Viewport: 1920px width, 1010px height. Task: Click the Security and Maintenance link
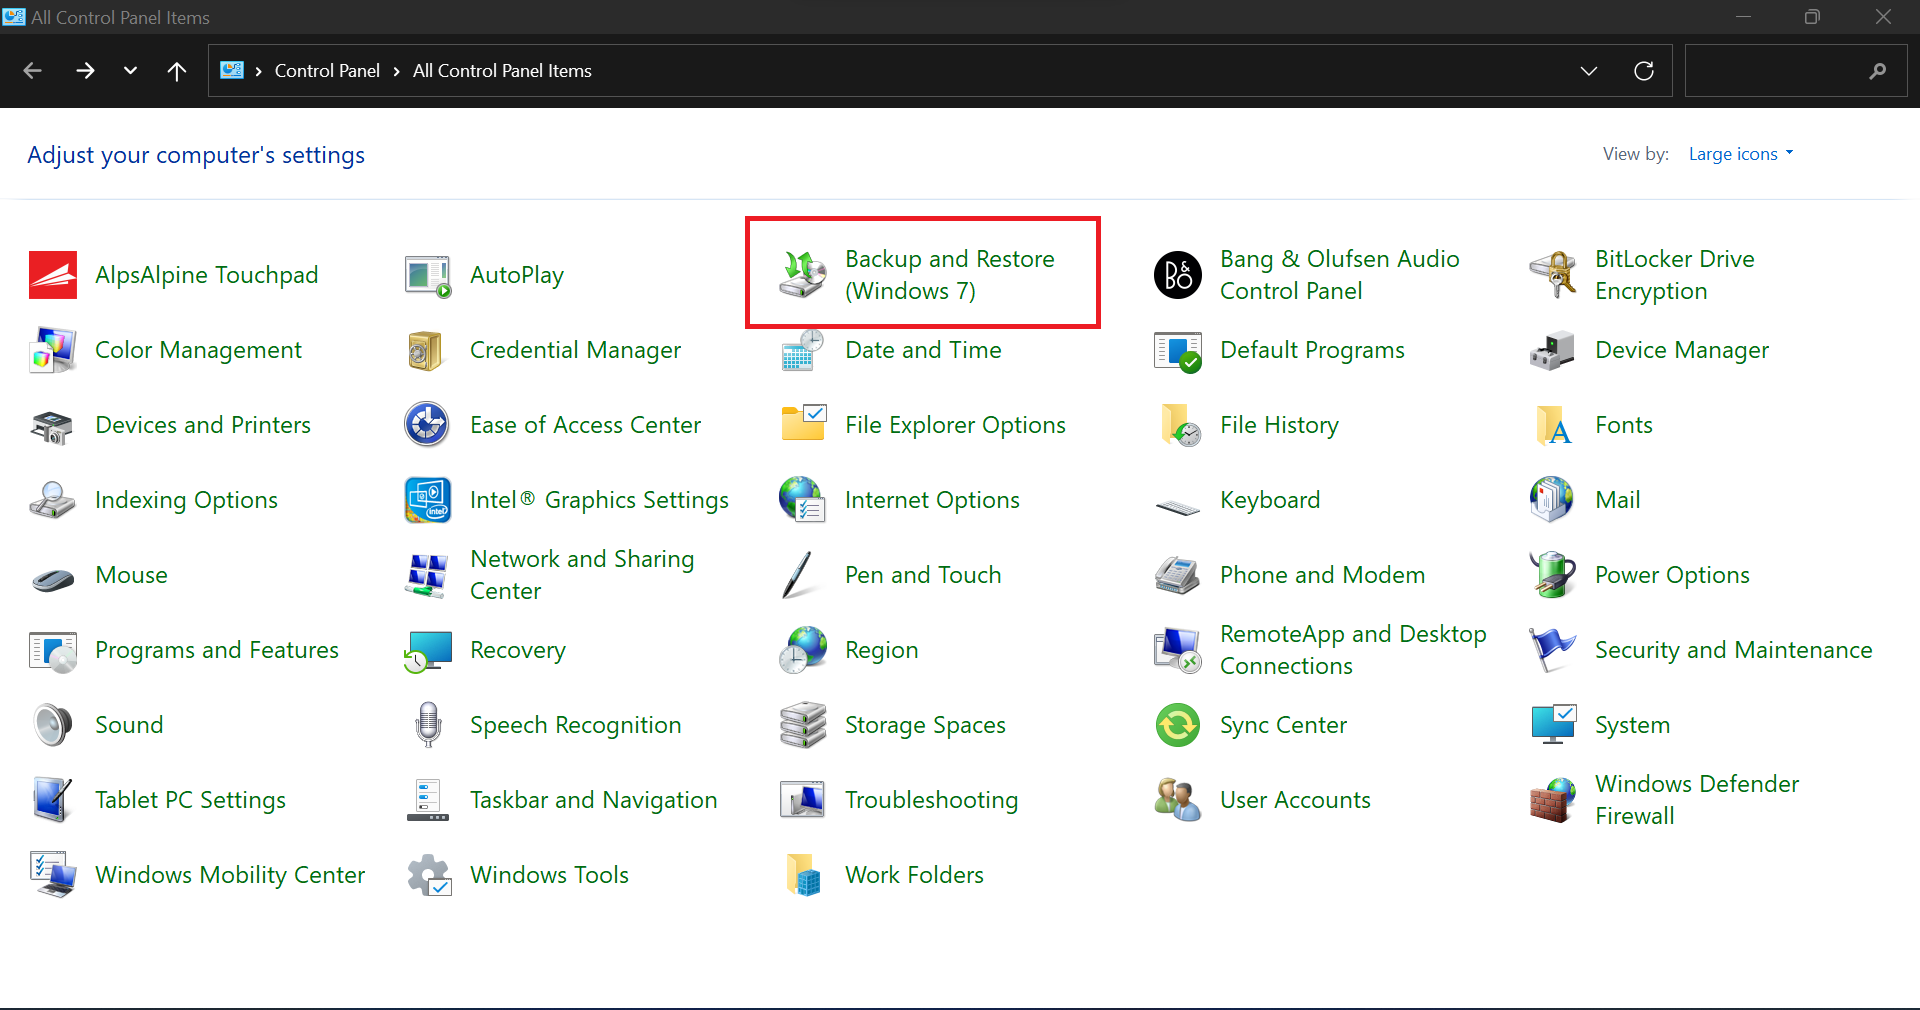(x=1733, y=650)
